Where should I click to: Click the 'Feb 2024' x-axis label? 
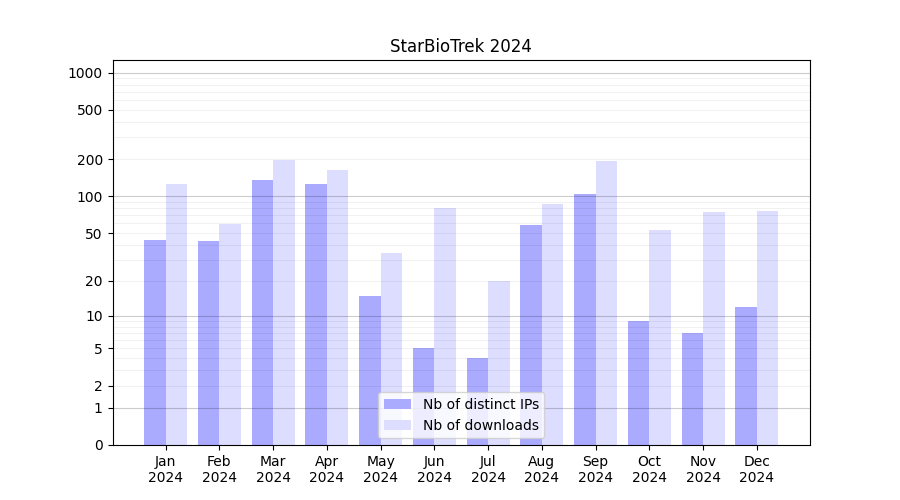[x=219, y=469]
